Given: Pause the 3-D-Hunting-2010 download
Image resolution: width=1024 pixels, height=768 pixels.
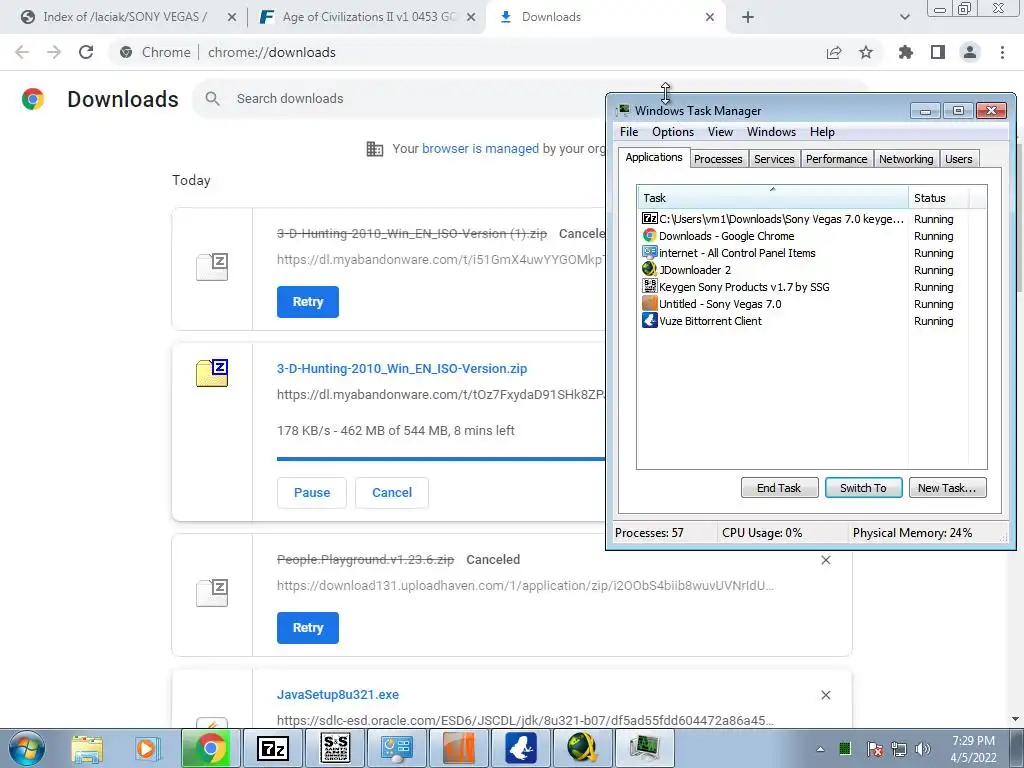Looking at the screenshot, I should pyautogui.click(x=312, y=492).
